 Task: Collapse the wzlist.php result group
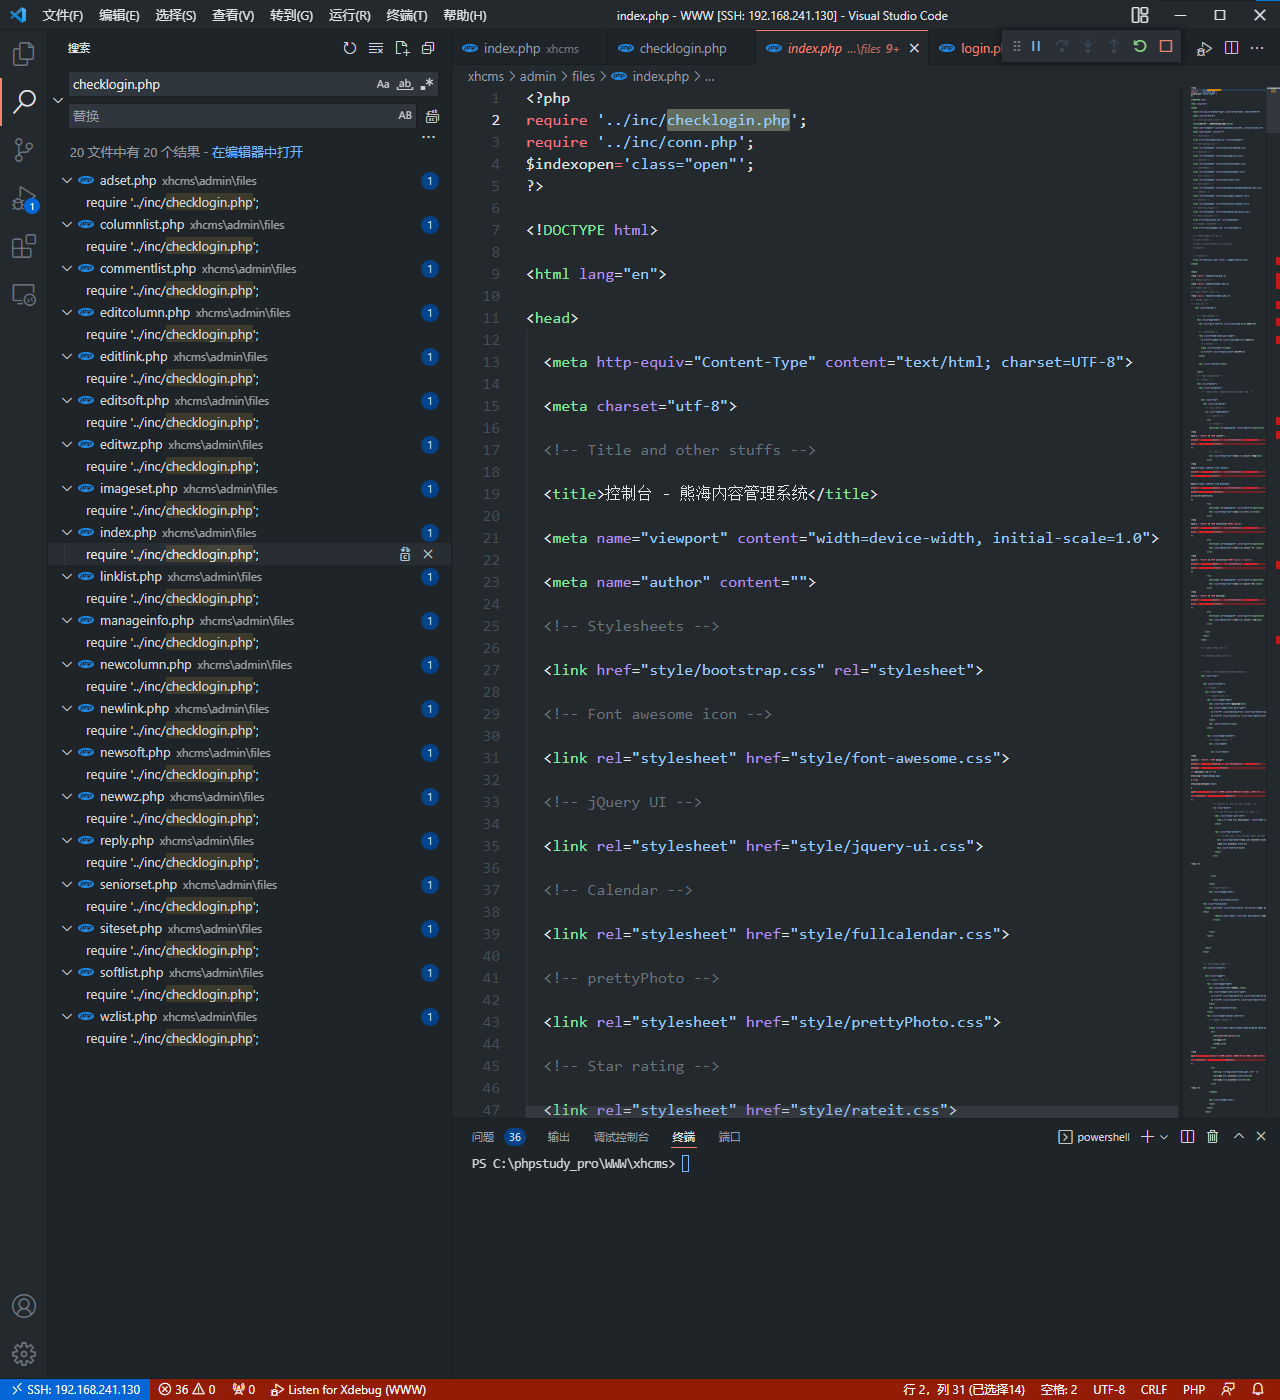click(67, 1016)
